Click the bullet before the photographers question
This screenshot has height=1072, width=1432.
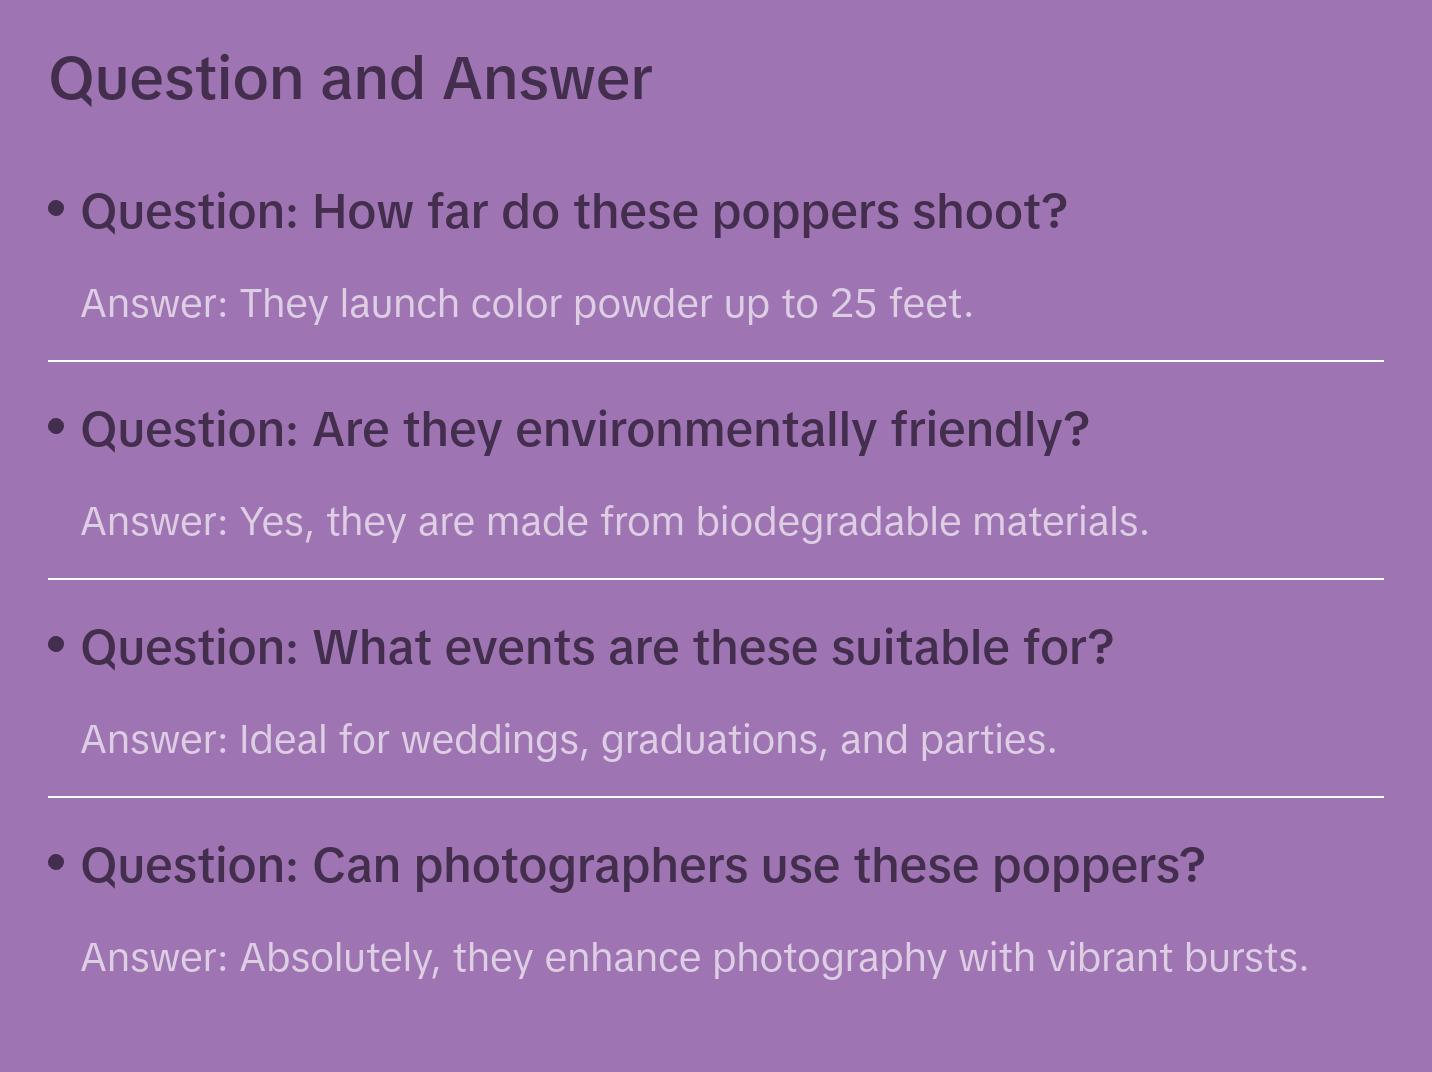pyautogui.click(x=57, y=862)
